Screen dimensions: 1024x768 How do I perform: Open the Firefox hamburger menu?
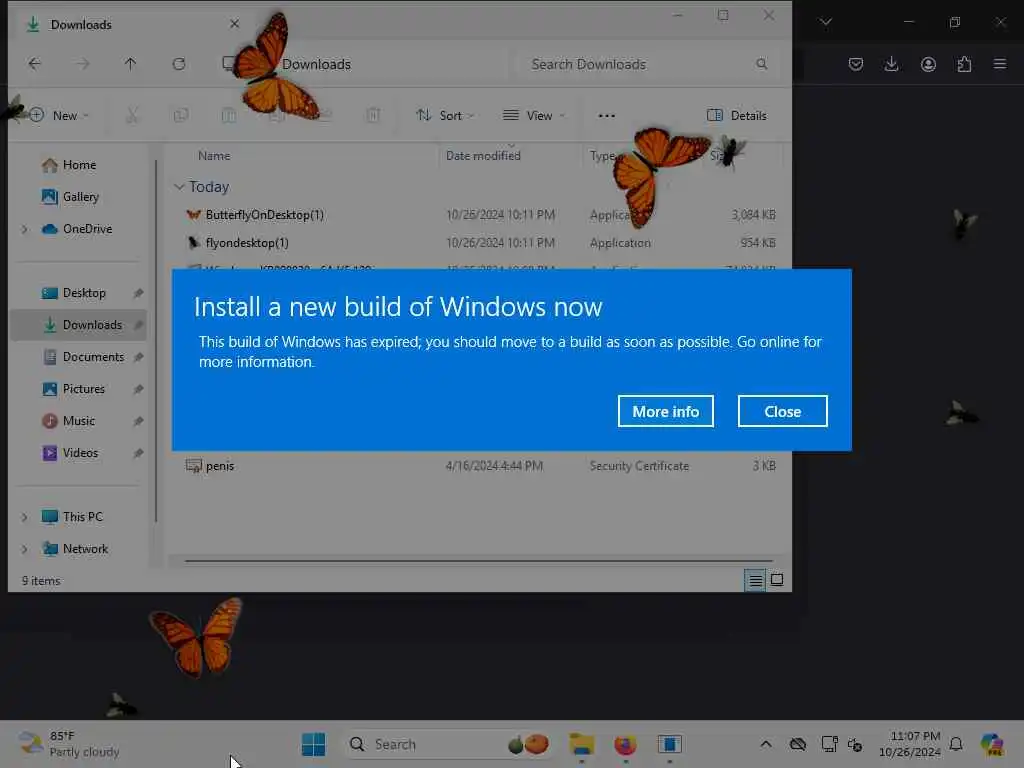(1000, 64)
